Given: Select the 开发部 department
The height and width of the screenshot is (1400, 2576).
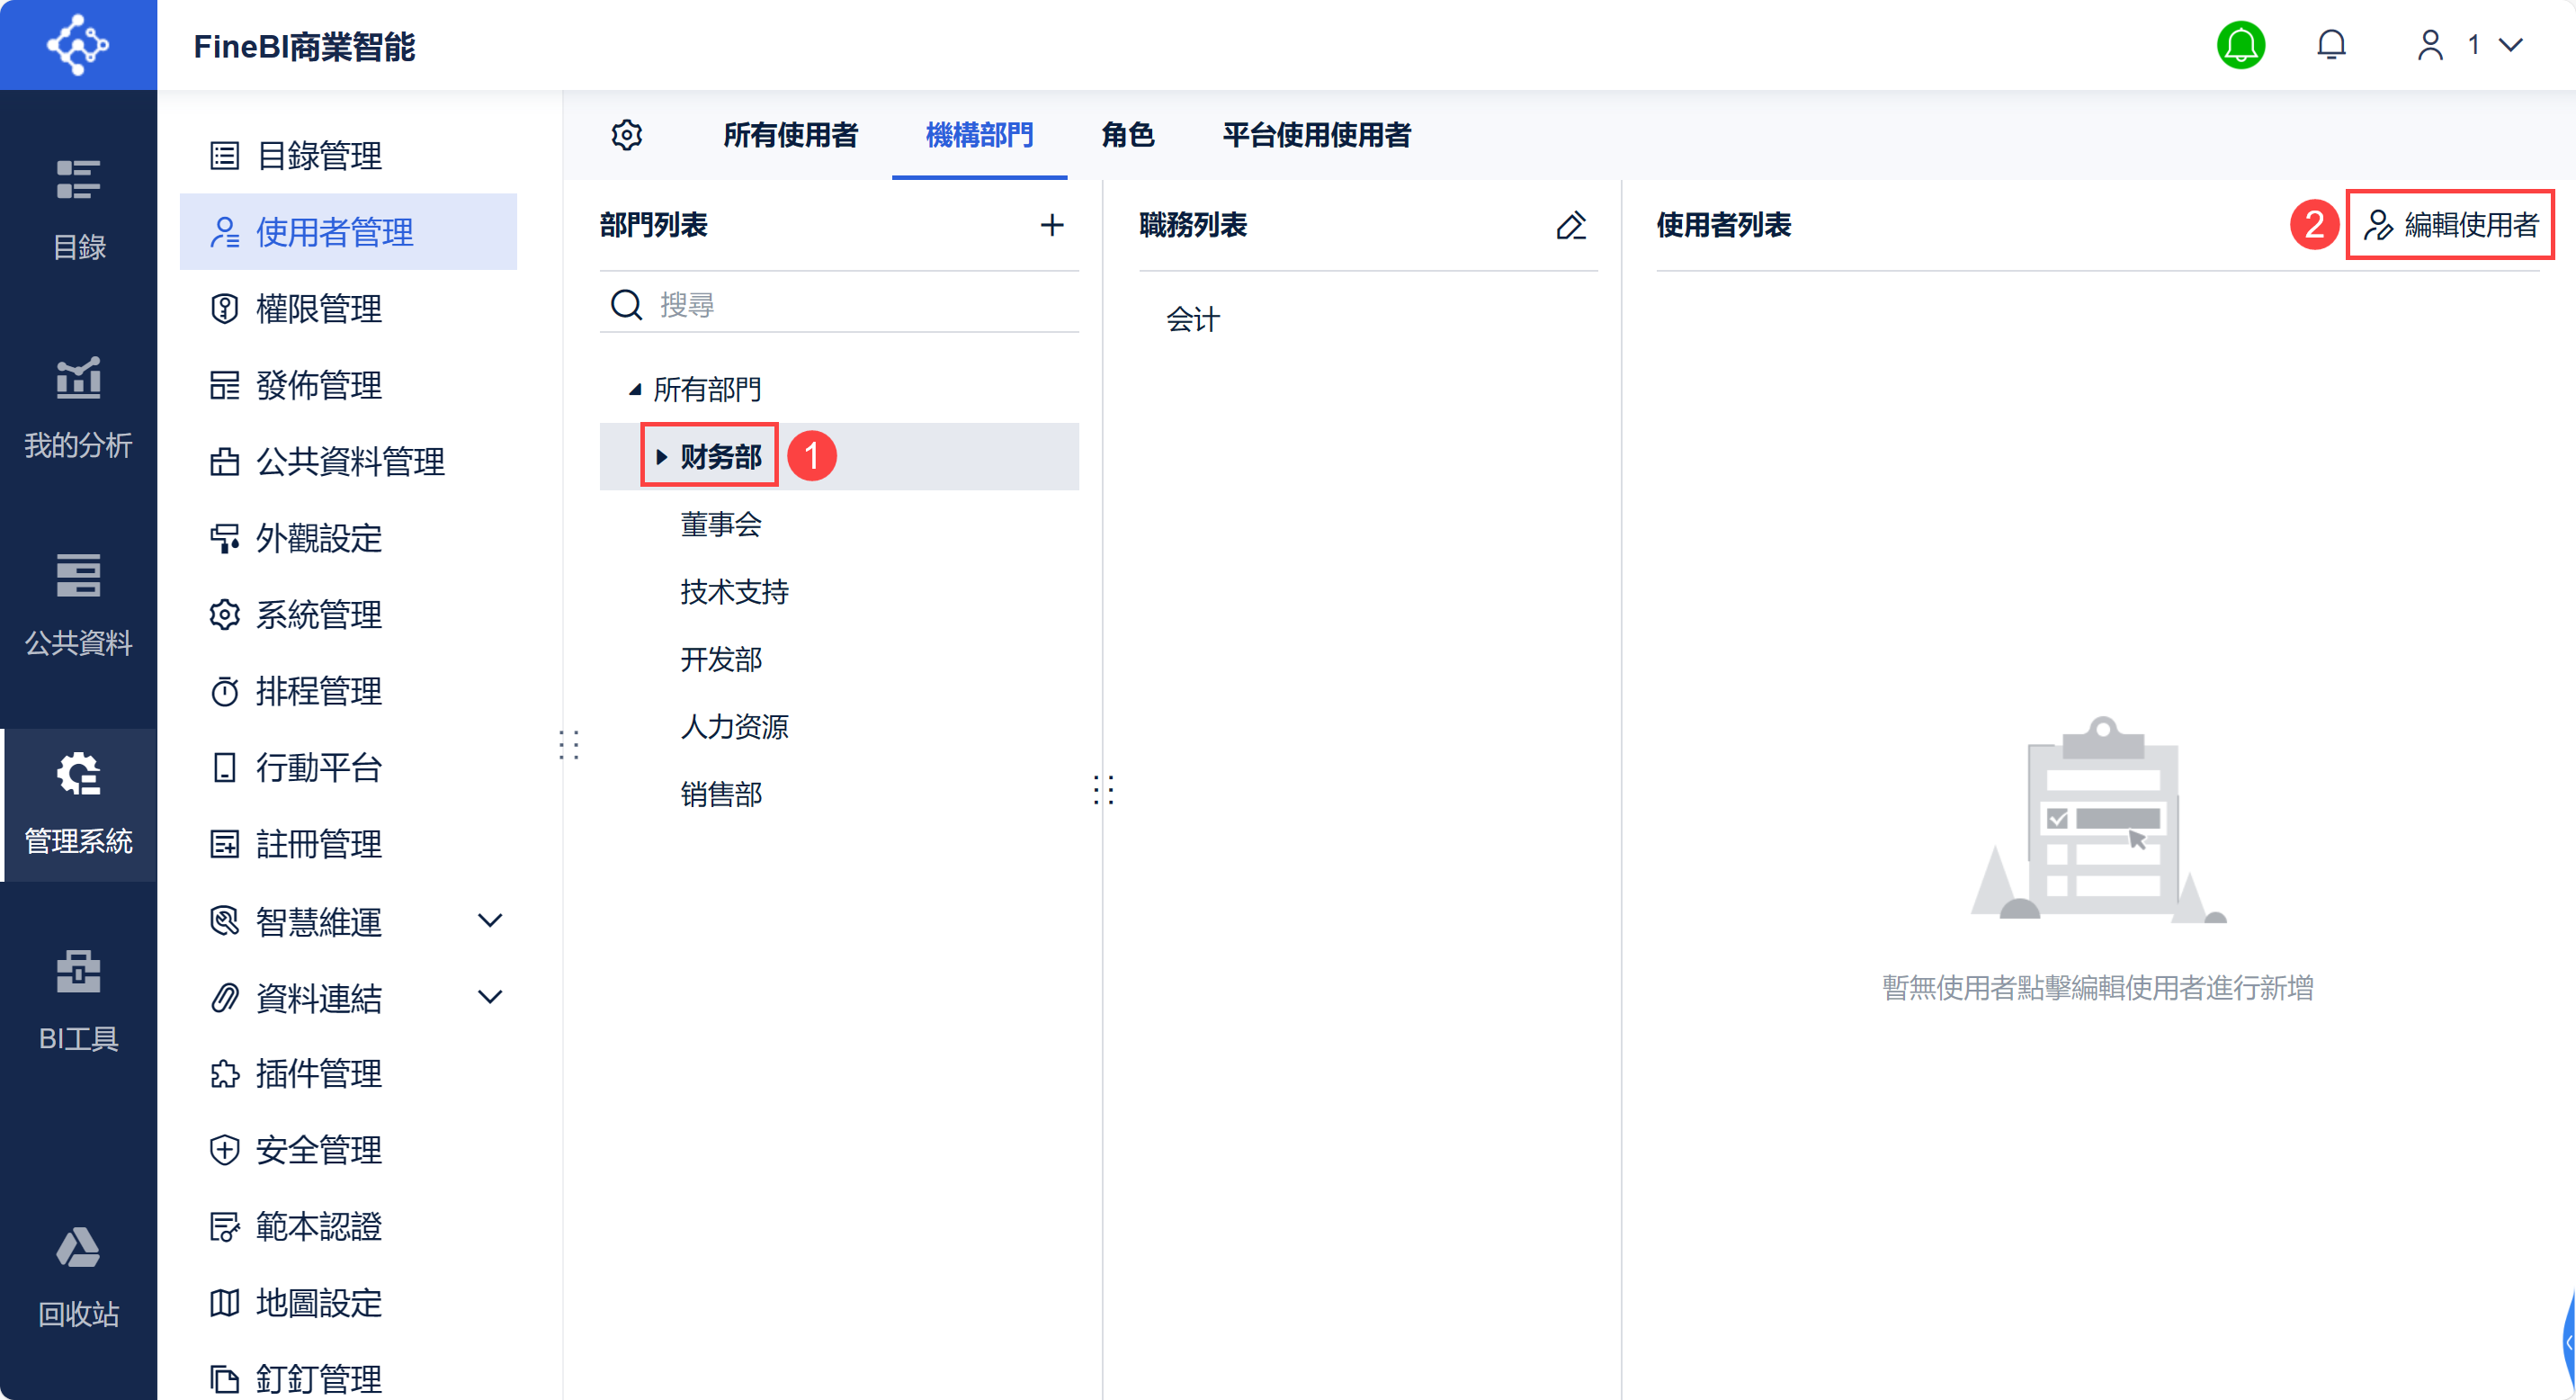Looking at the screenshot, I should 721,659.
